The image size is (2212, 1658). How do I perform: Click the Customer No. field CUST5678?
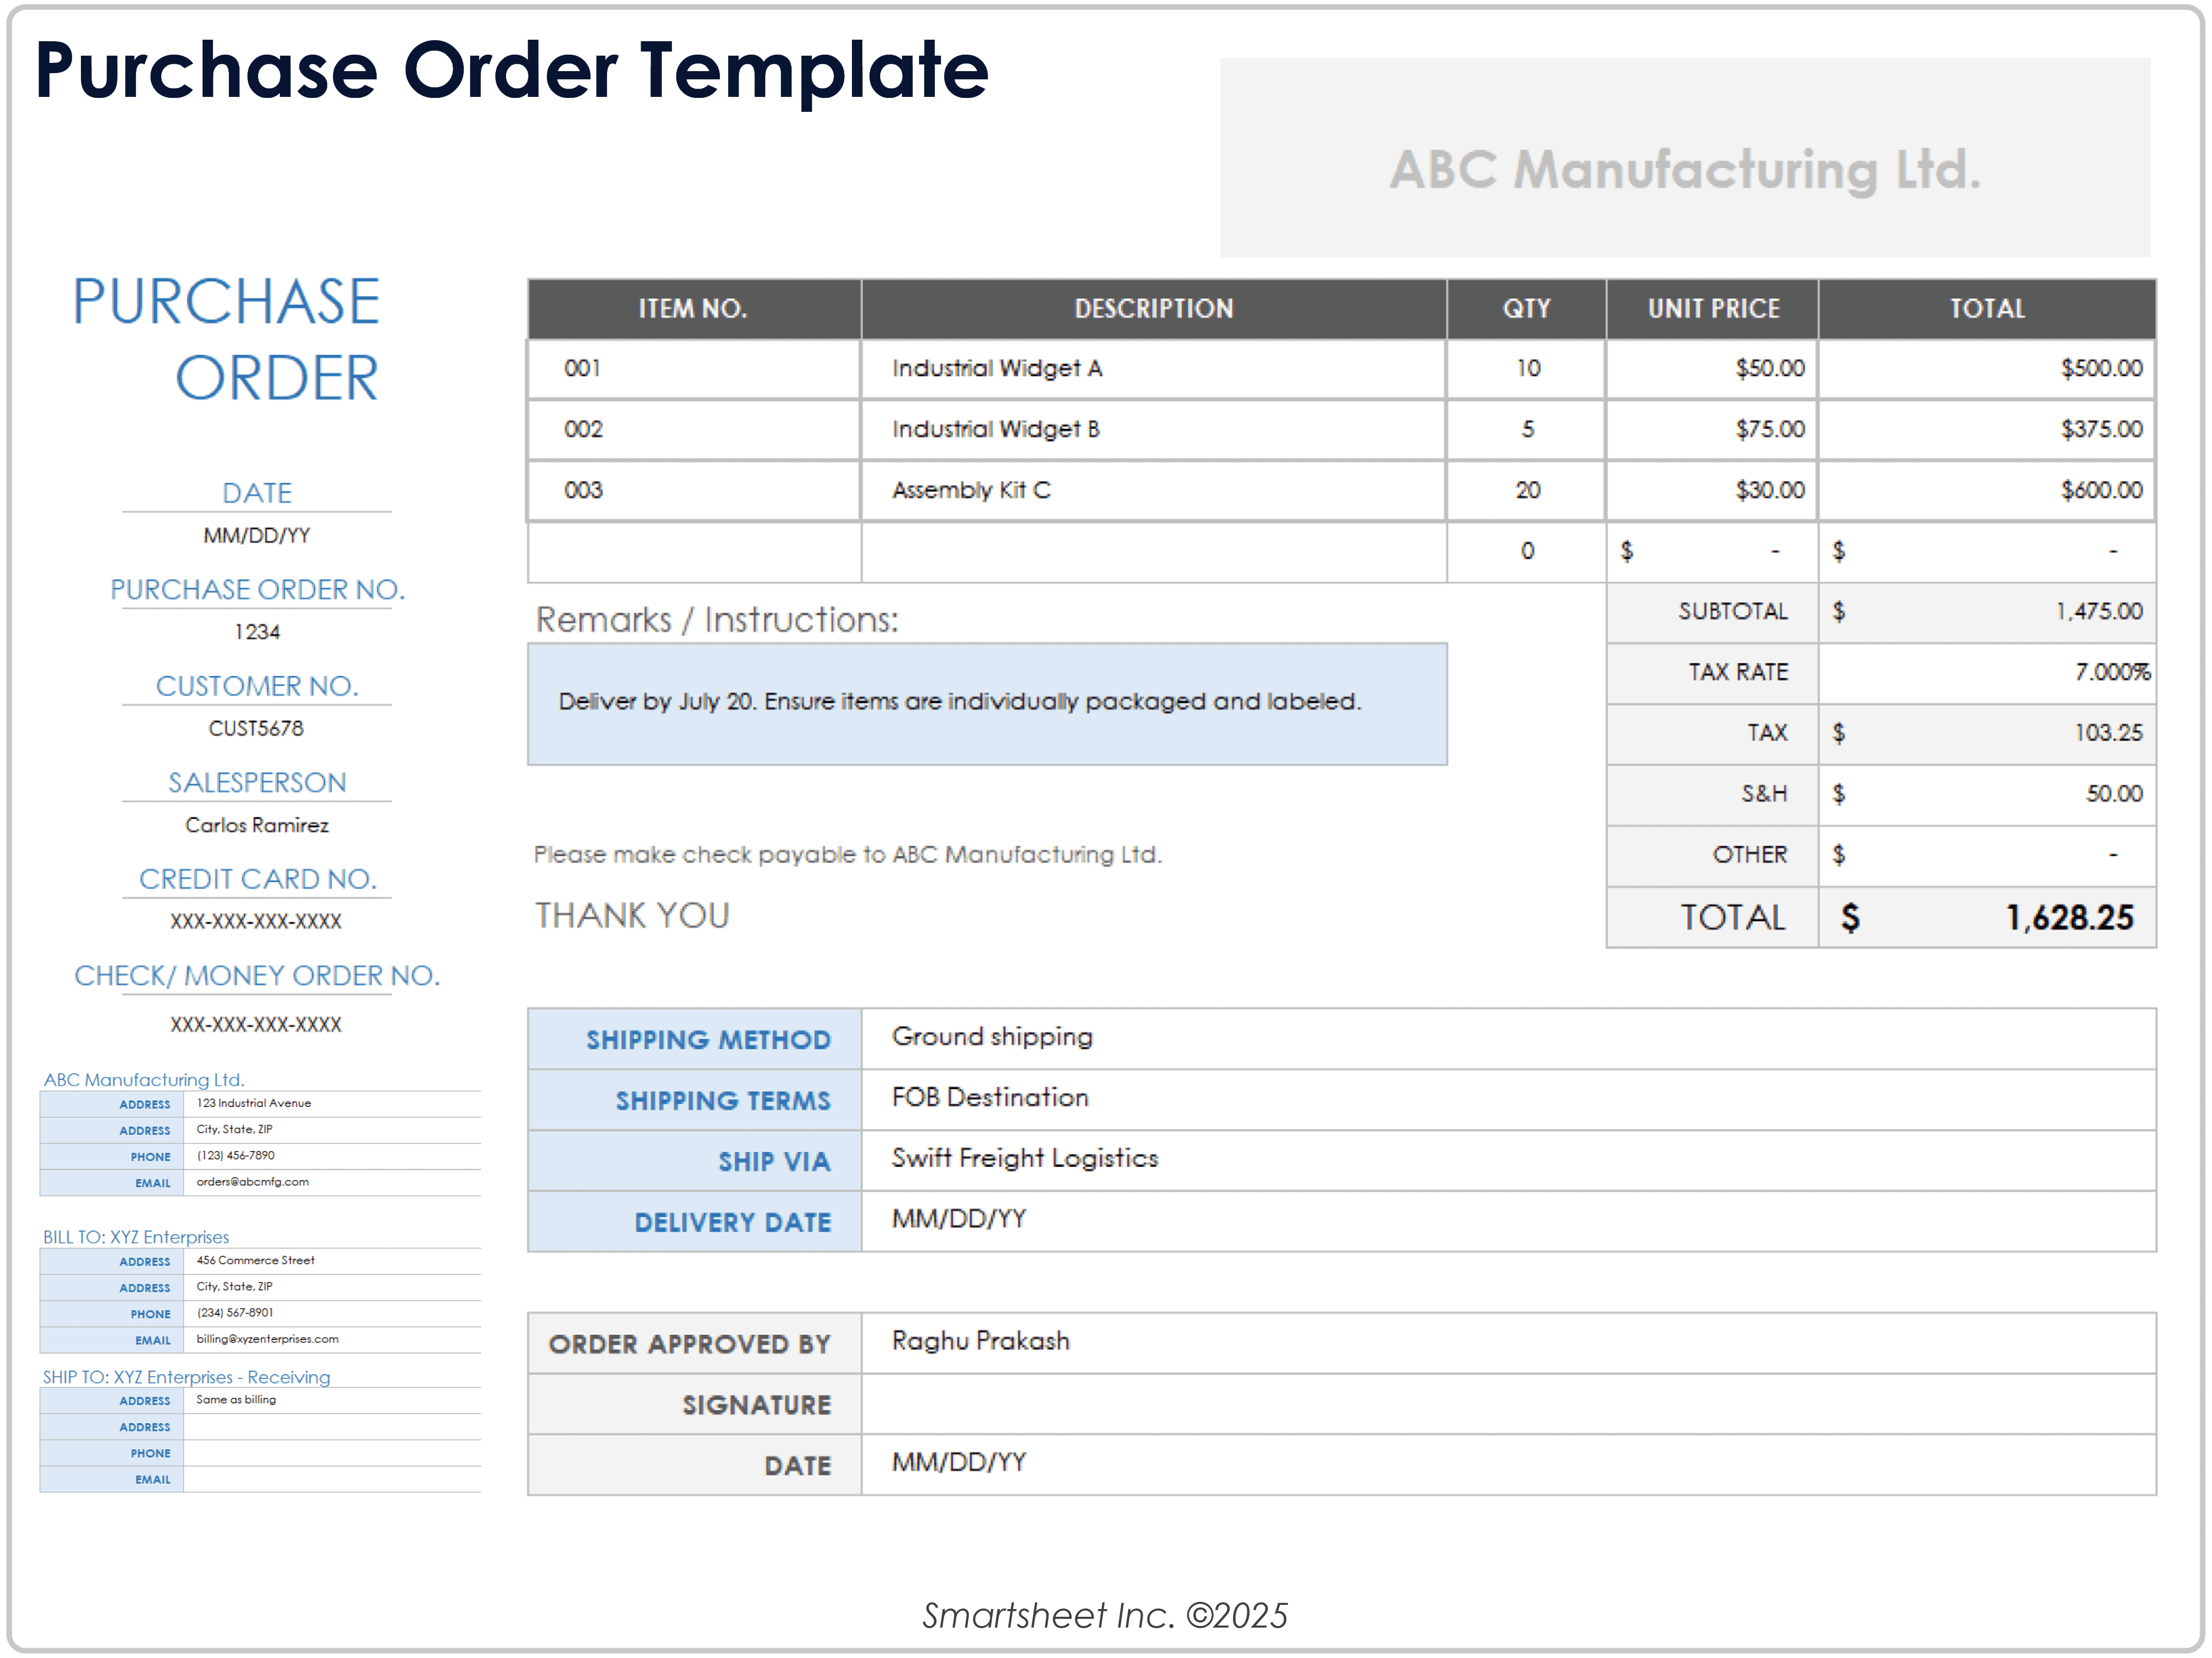[256, 728]
